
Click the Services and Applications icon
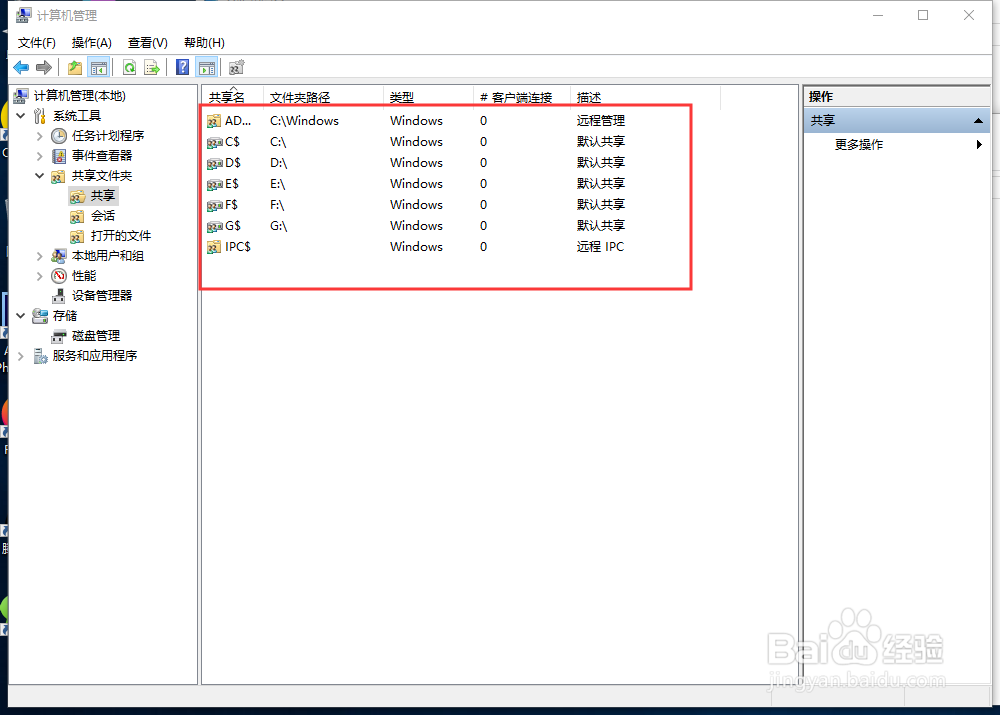pyautogui.click(x=40, y=356)
